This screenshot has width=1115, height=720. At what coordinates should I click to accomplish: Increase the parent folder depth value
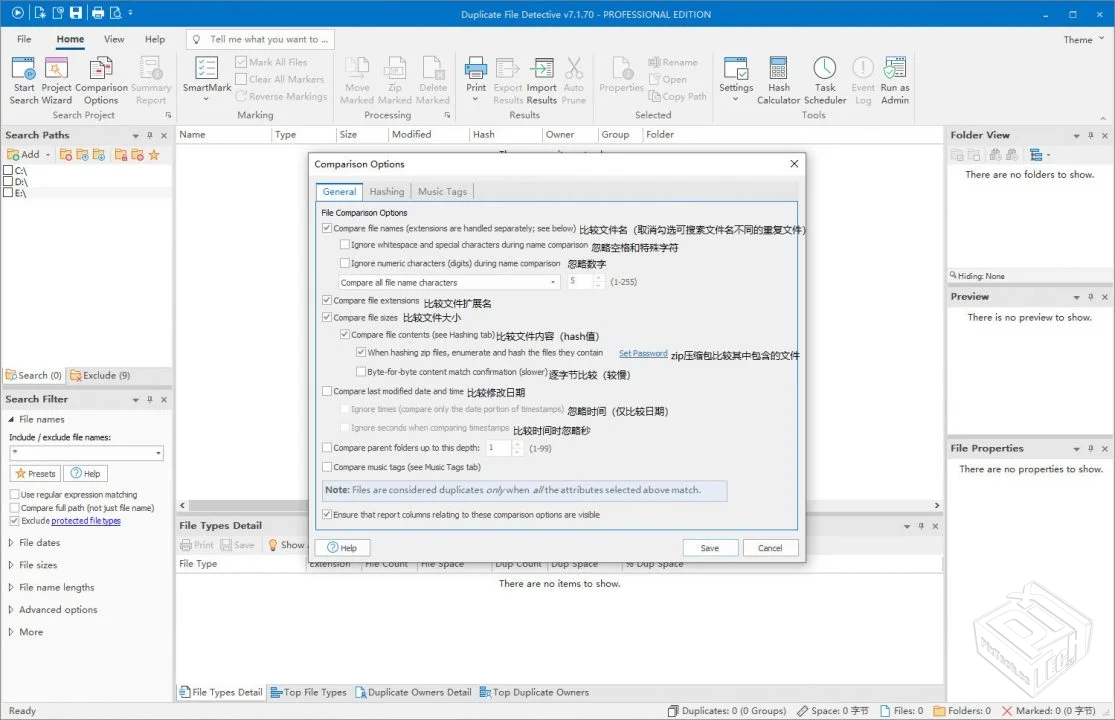pyautogui.click(x=515, y=446)
